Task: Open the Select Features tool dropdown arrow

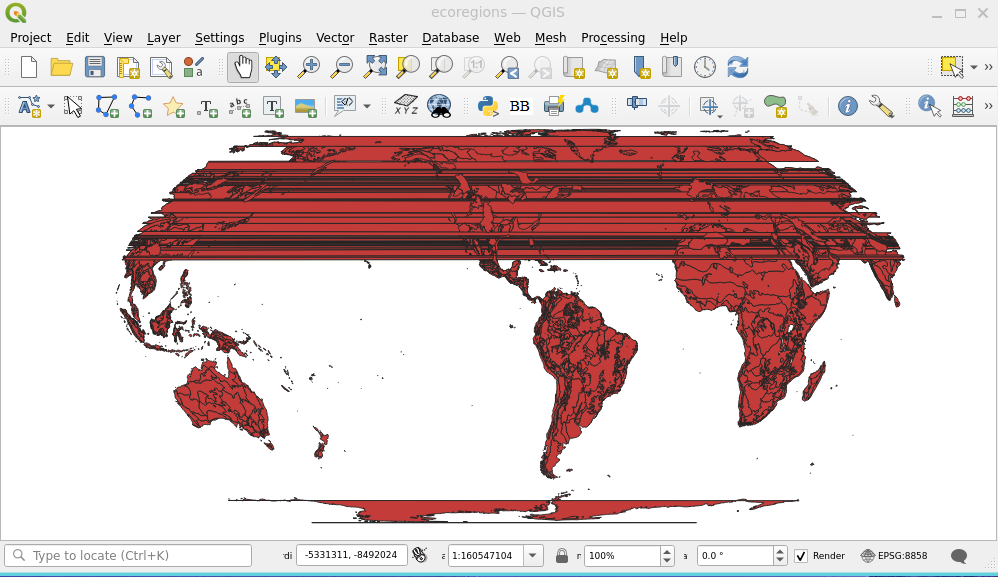Action: coord(974,67)
